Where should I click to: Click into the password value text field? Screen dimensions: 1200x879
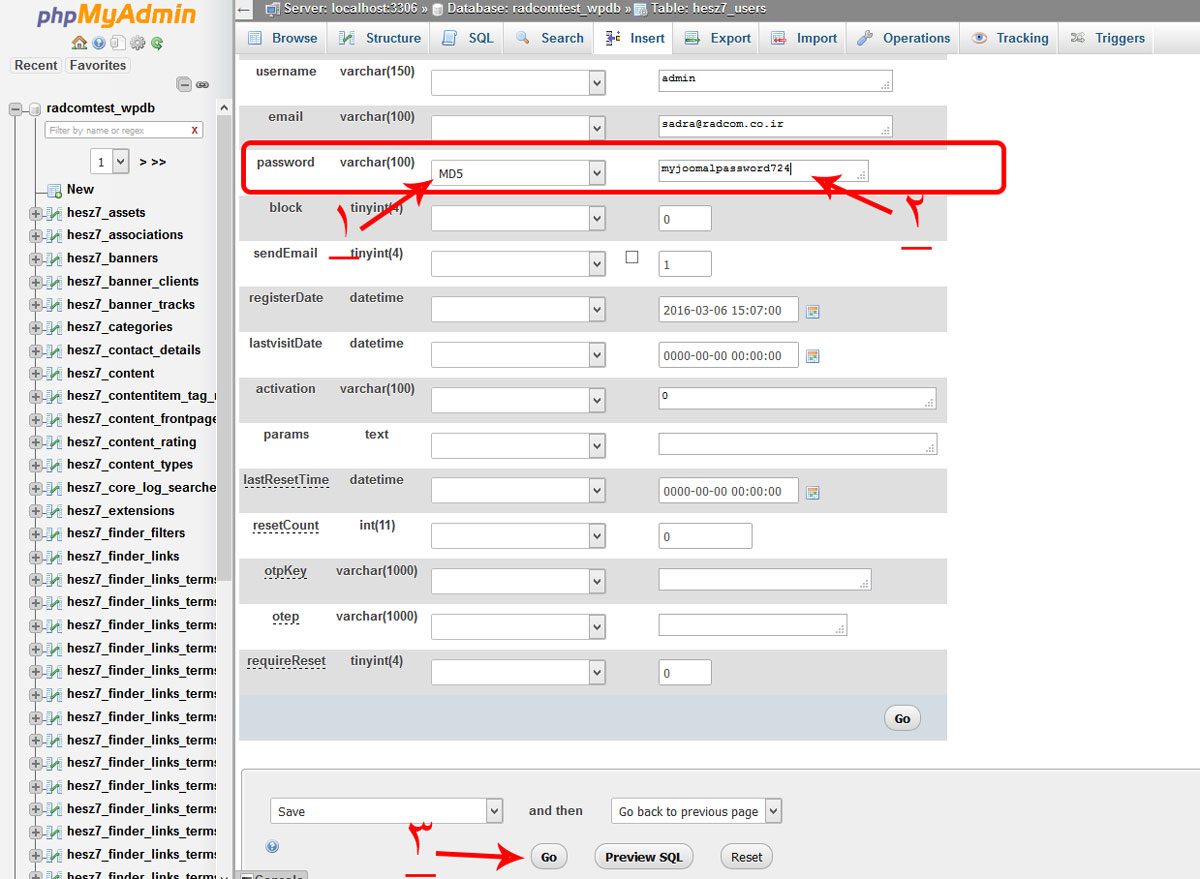(x=762, y=170)
